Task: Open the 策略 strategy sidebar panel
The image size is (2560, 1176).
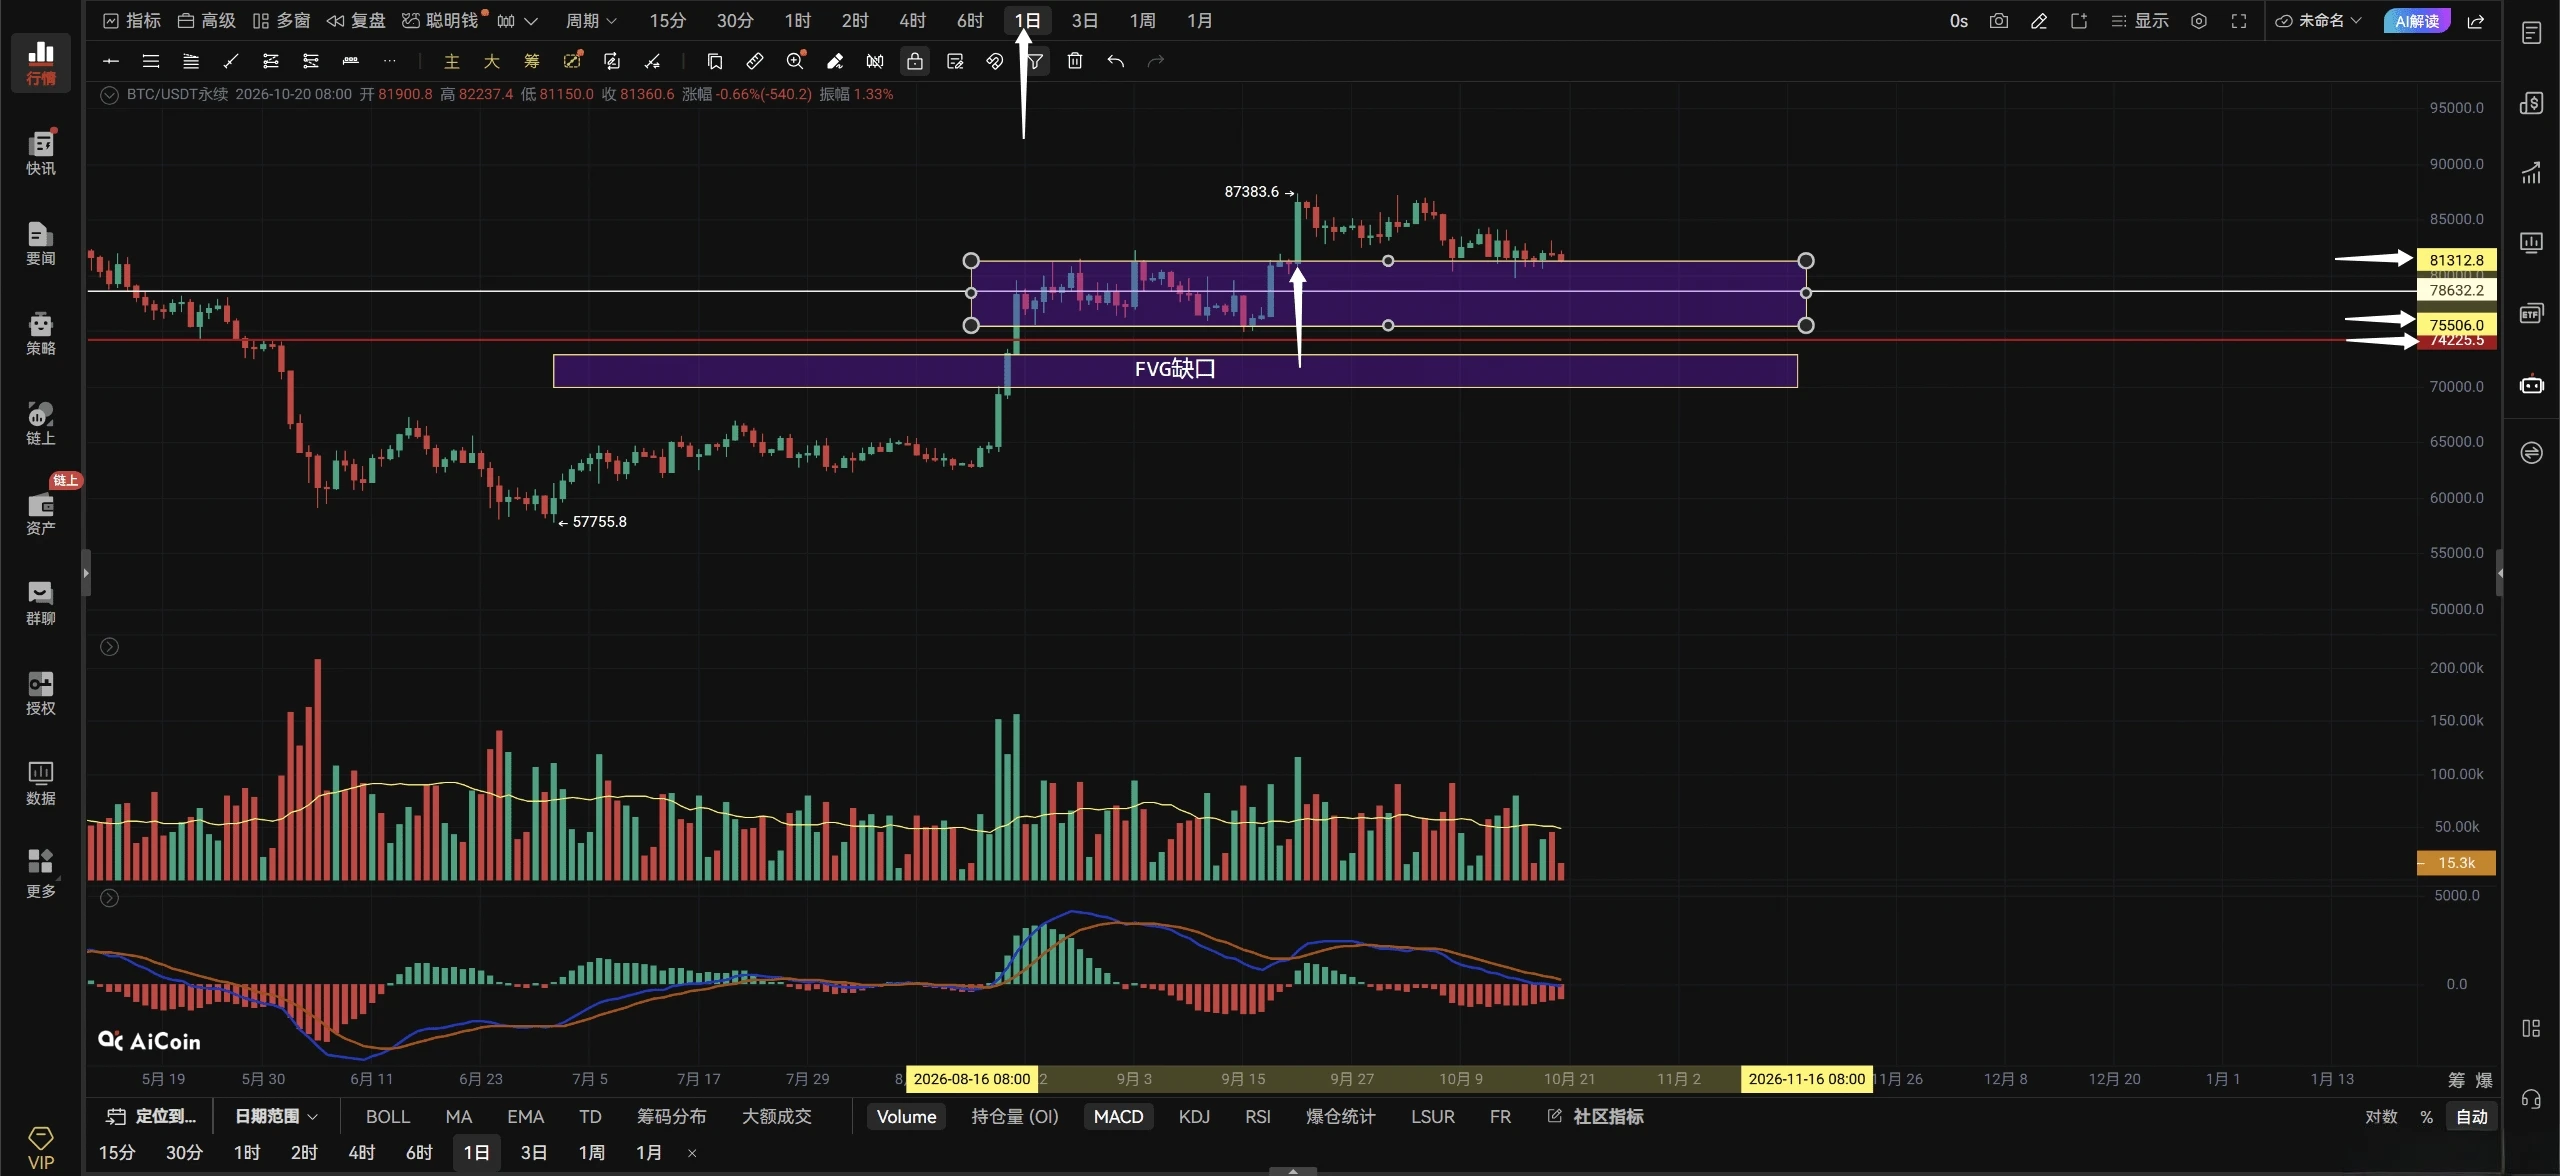Action: point(41,333)
